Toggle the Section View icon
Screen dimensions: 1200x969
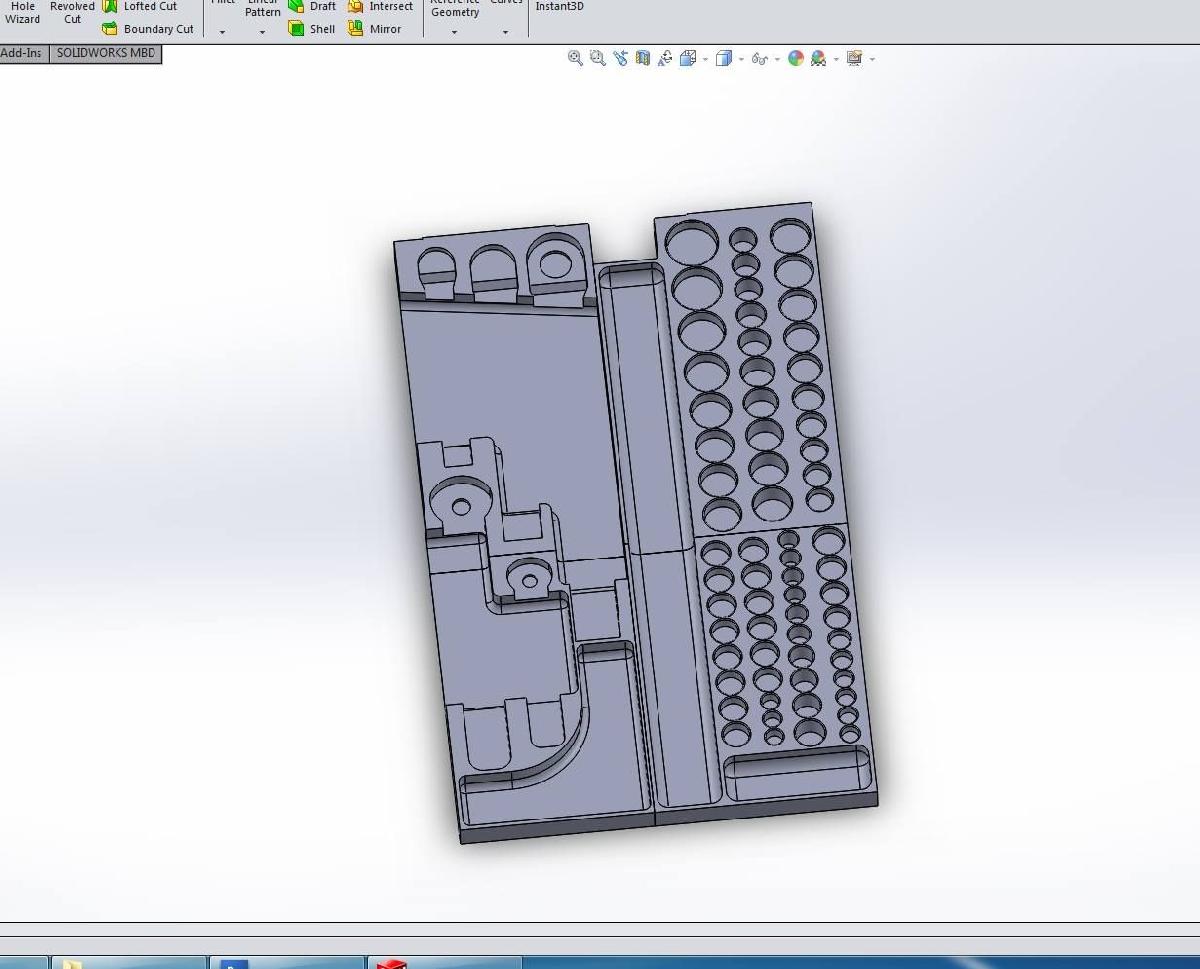[642, 58]
